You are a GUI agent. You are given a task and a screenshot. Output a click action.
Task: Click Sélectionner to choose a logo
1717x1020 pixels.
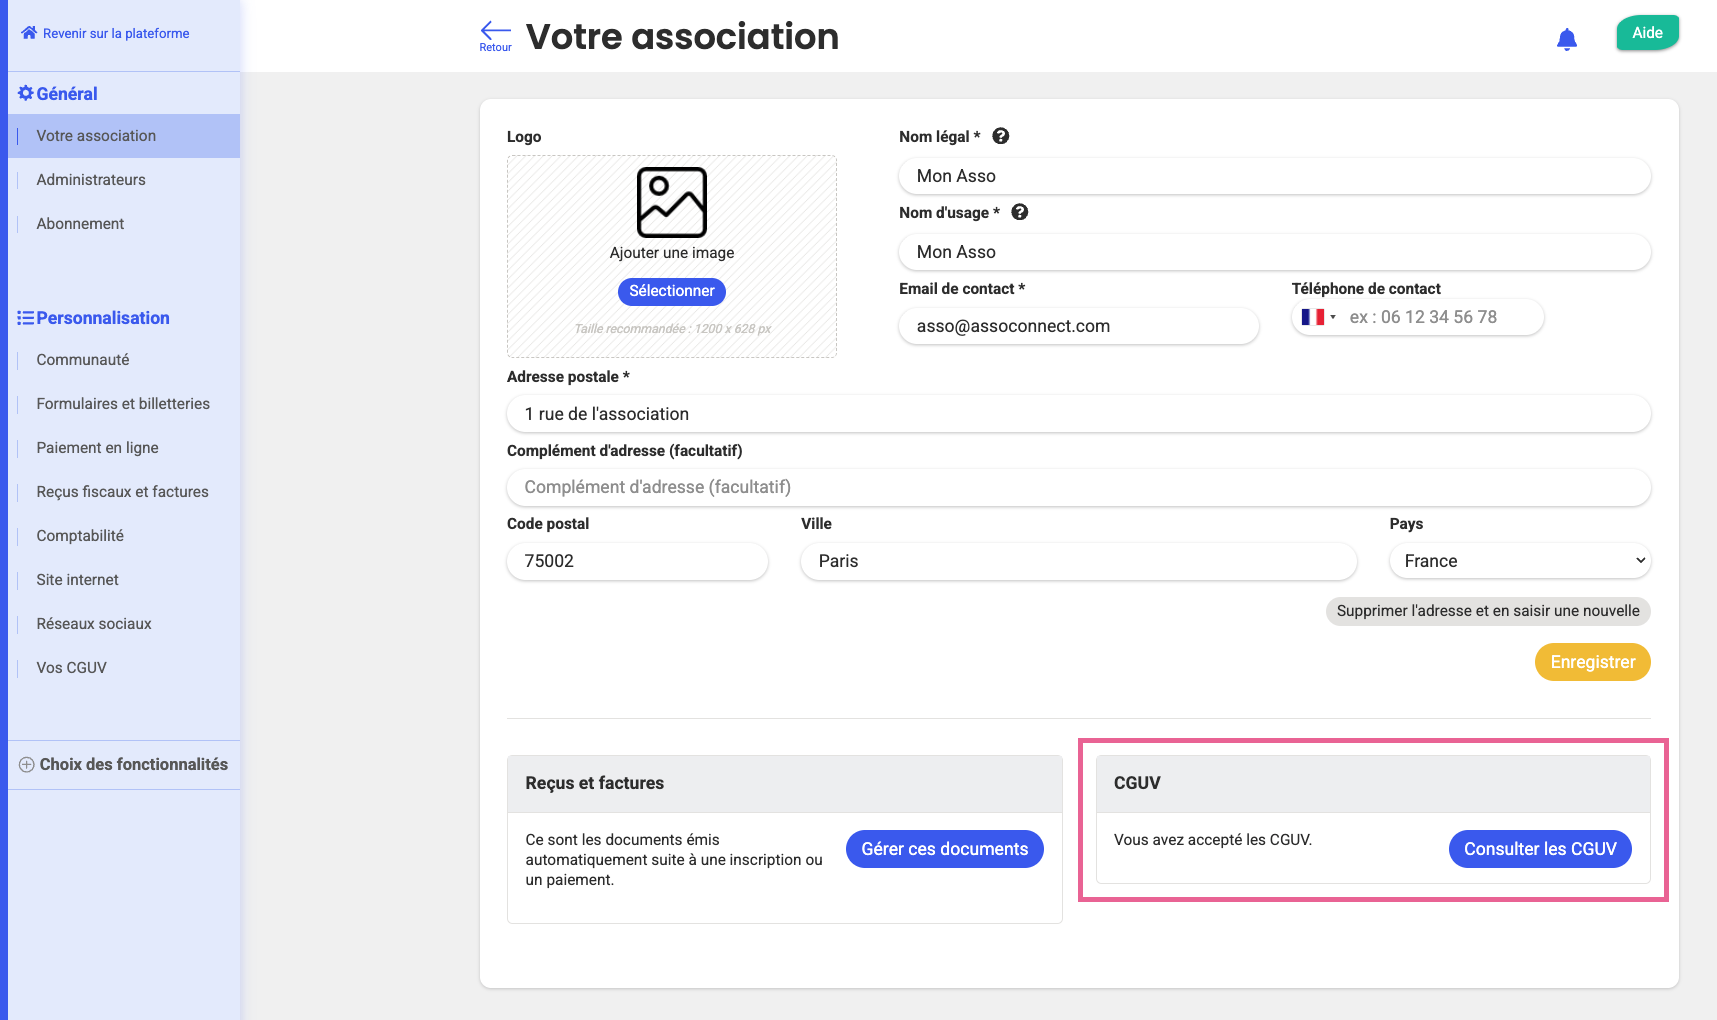[671, 291]
